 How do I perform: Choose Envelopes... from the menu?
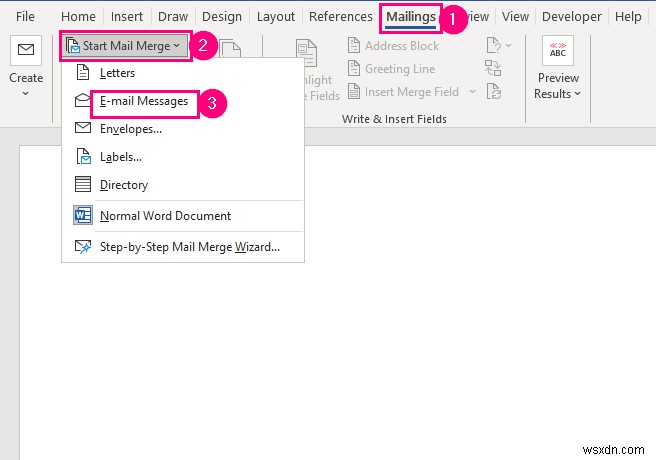pyautogui.click(x=183, y=129)
